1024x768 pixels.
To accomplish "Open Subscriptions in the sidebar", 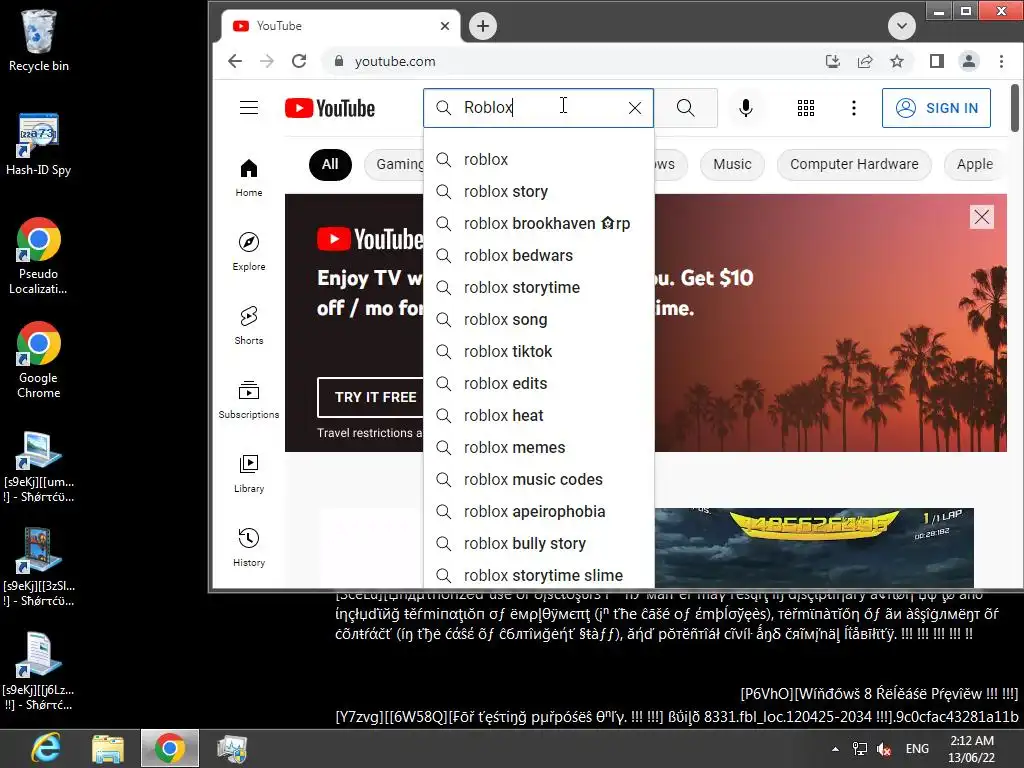I will pos(249,400).
